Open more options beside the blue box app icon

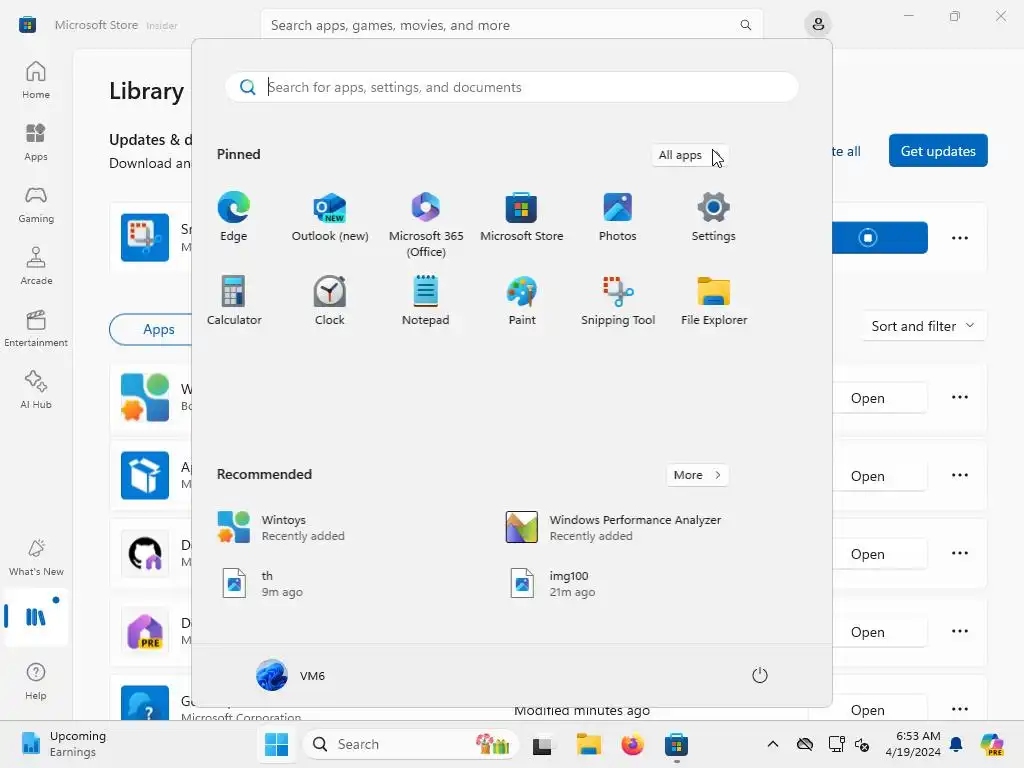[x=959, y=475]
